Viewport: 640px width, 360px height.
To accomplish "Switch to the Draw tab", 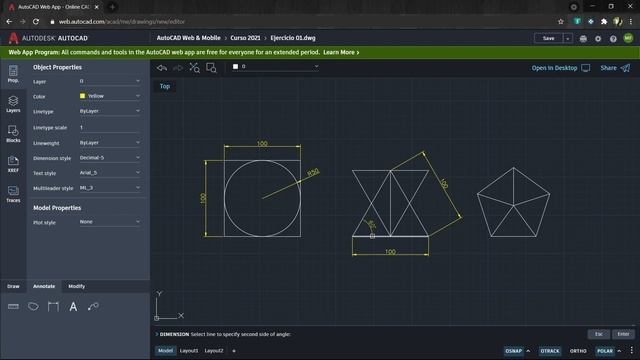I will (x=13, y=286).
